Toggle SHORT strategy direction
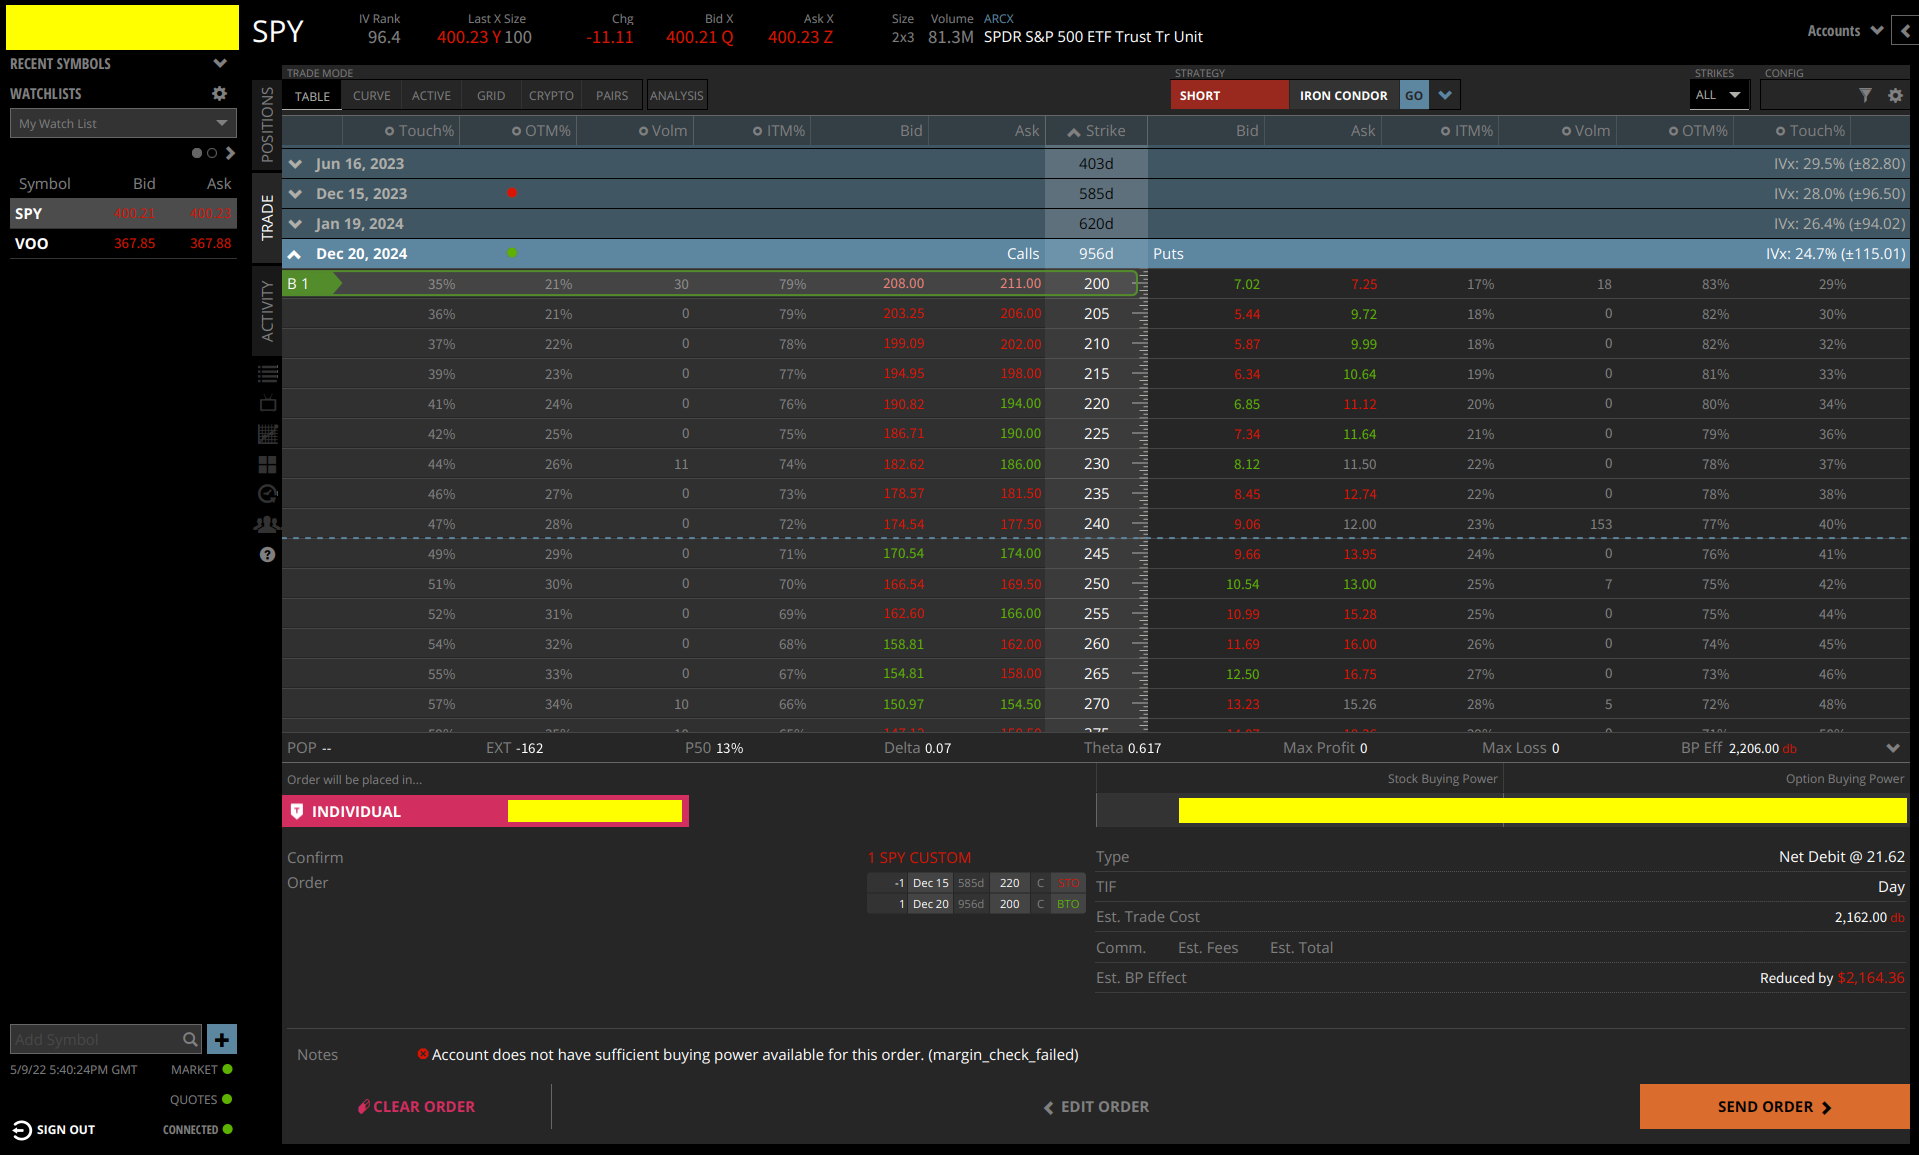1919x1155 pixels. tap(1229, 95)
